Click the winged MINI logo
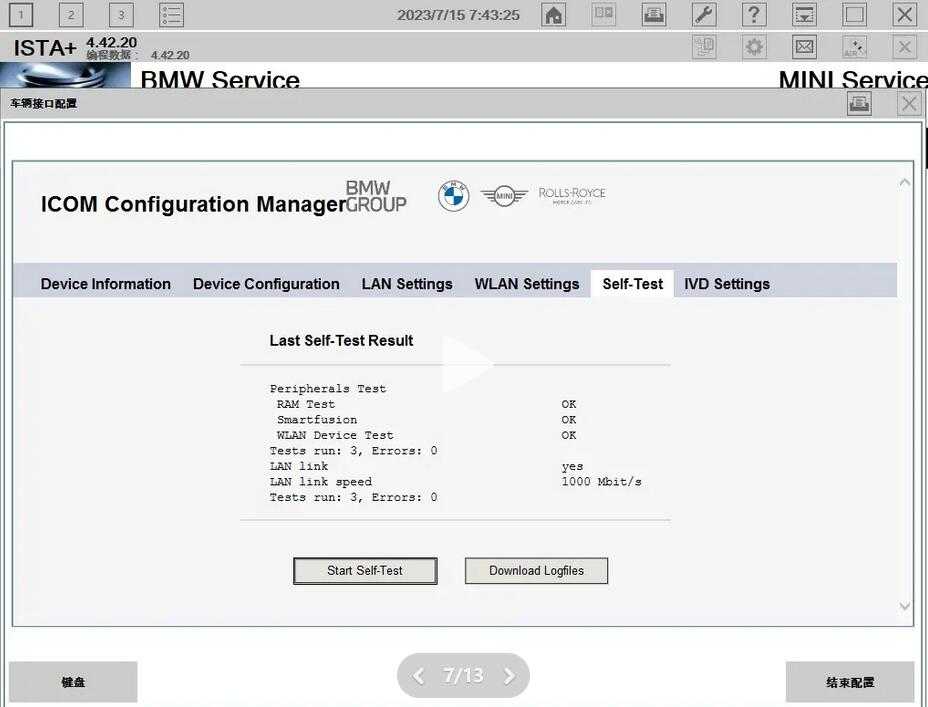Viewport: 928px width, 707px height. [504, 195]
